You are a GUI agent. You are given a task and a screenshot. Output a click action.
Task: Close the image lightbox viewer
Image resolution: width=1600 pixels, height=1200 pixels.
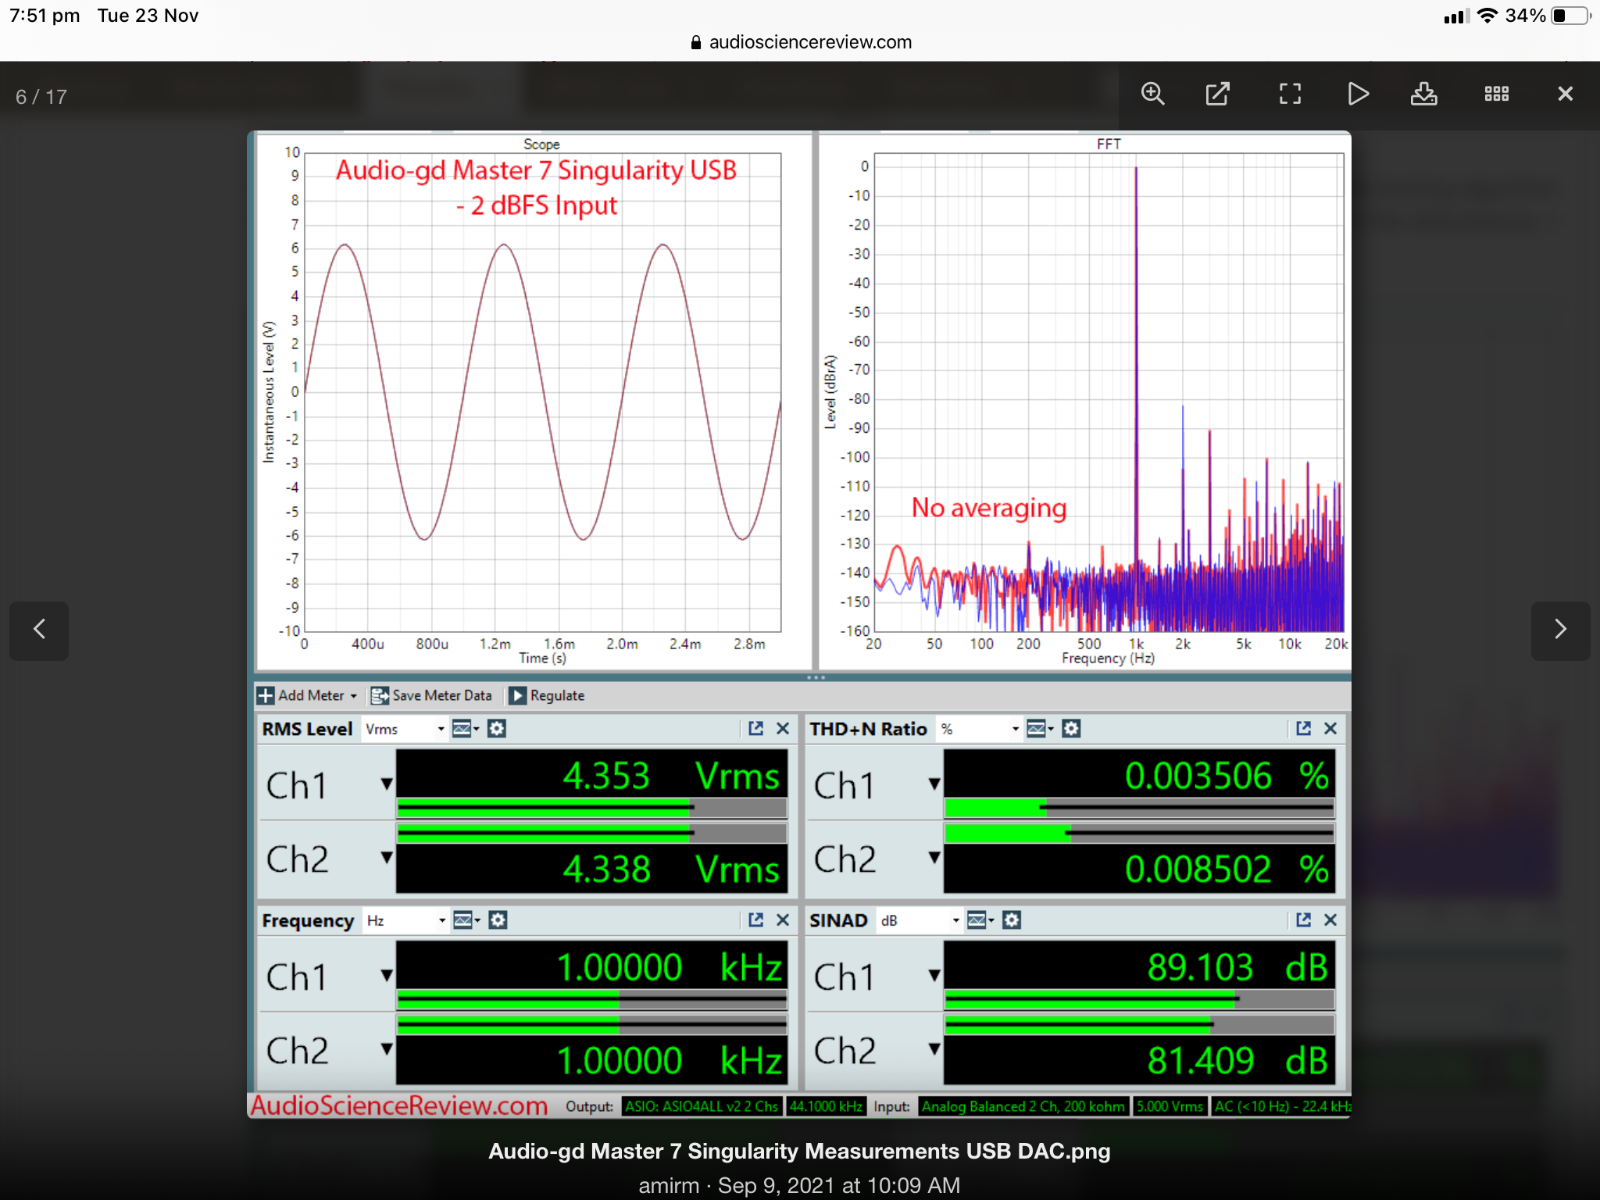1565,94
